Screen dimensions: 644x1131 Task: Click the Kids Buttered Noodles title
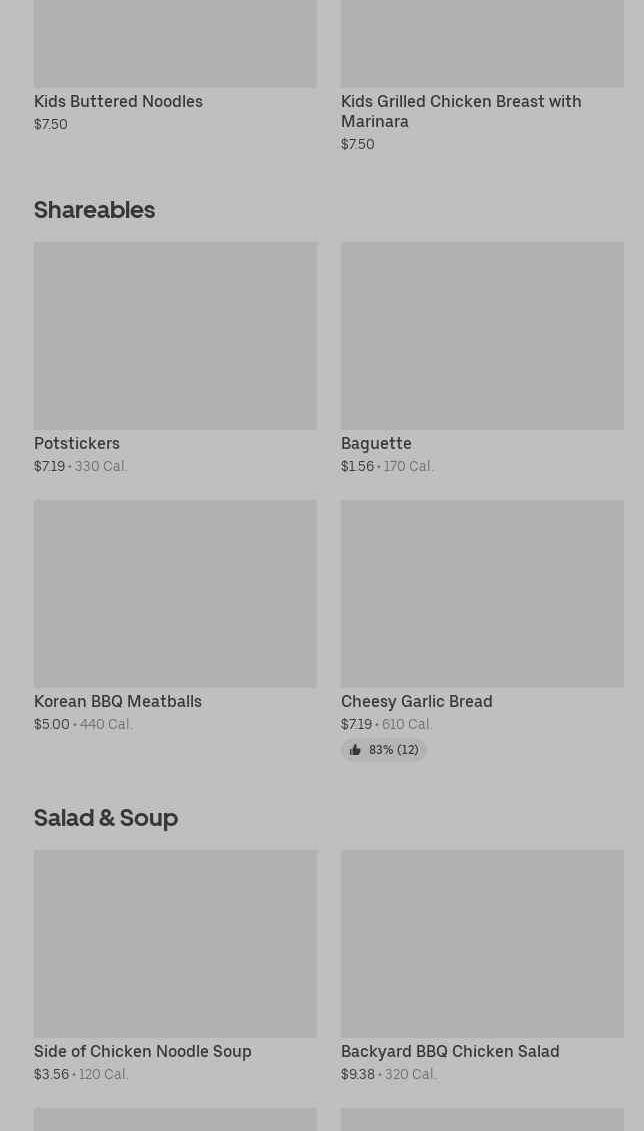point(118,102)
